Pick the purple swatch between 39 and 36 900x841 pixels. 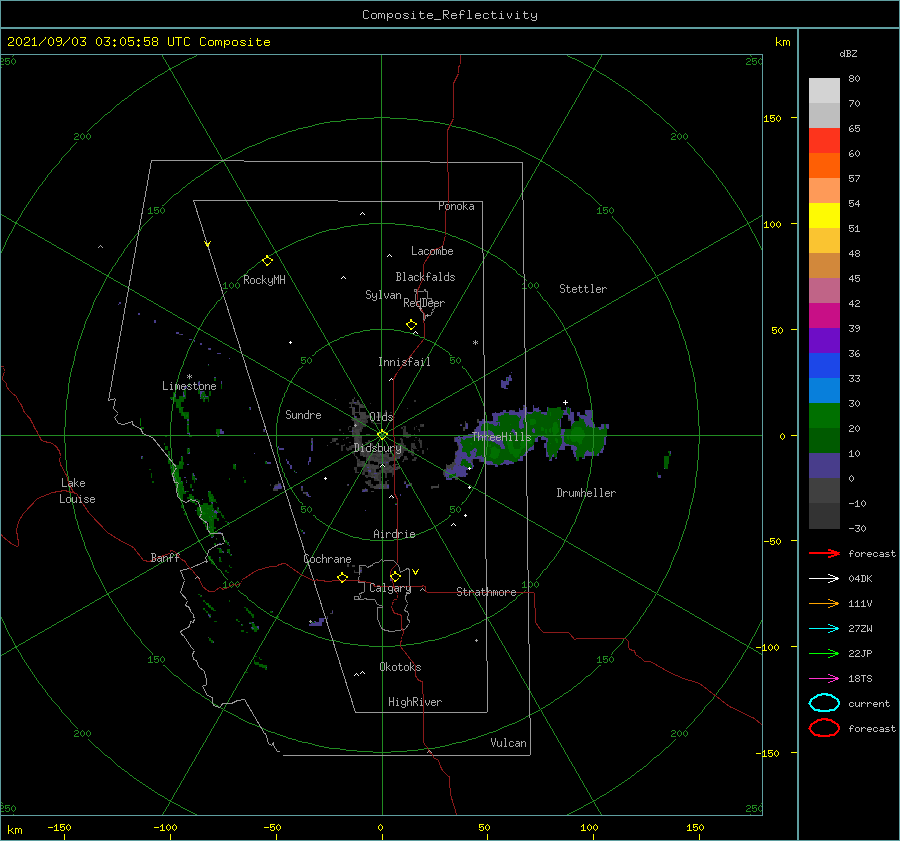tap(824, 340)
